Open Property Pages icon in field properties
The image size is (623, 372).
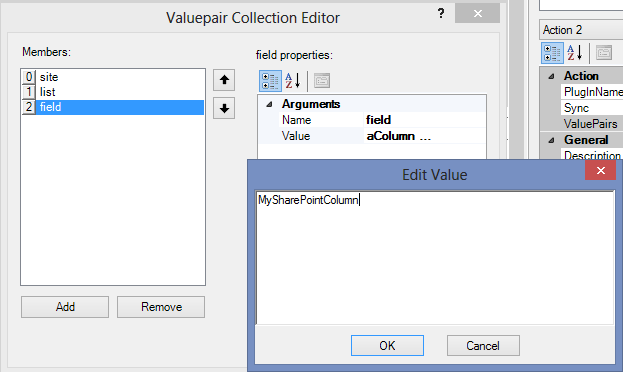322,81
